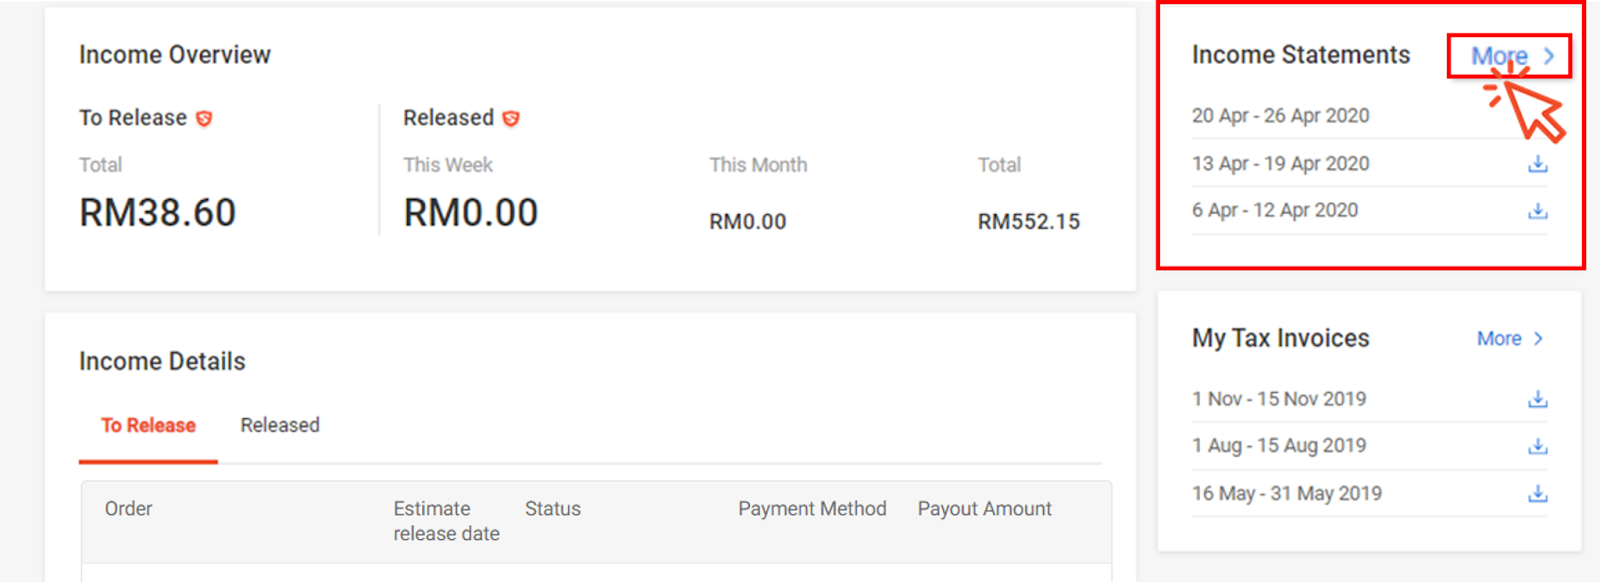Click the Income Overview heading
The height and width of the screenshot is (582, 1600).
175,55
